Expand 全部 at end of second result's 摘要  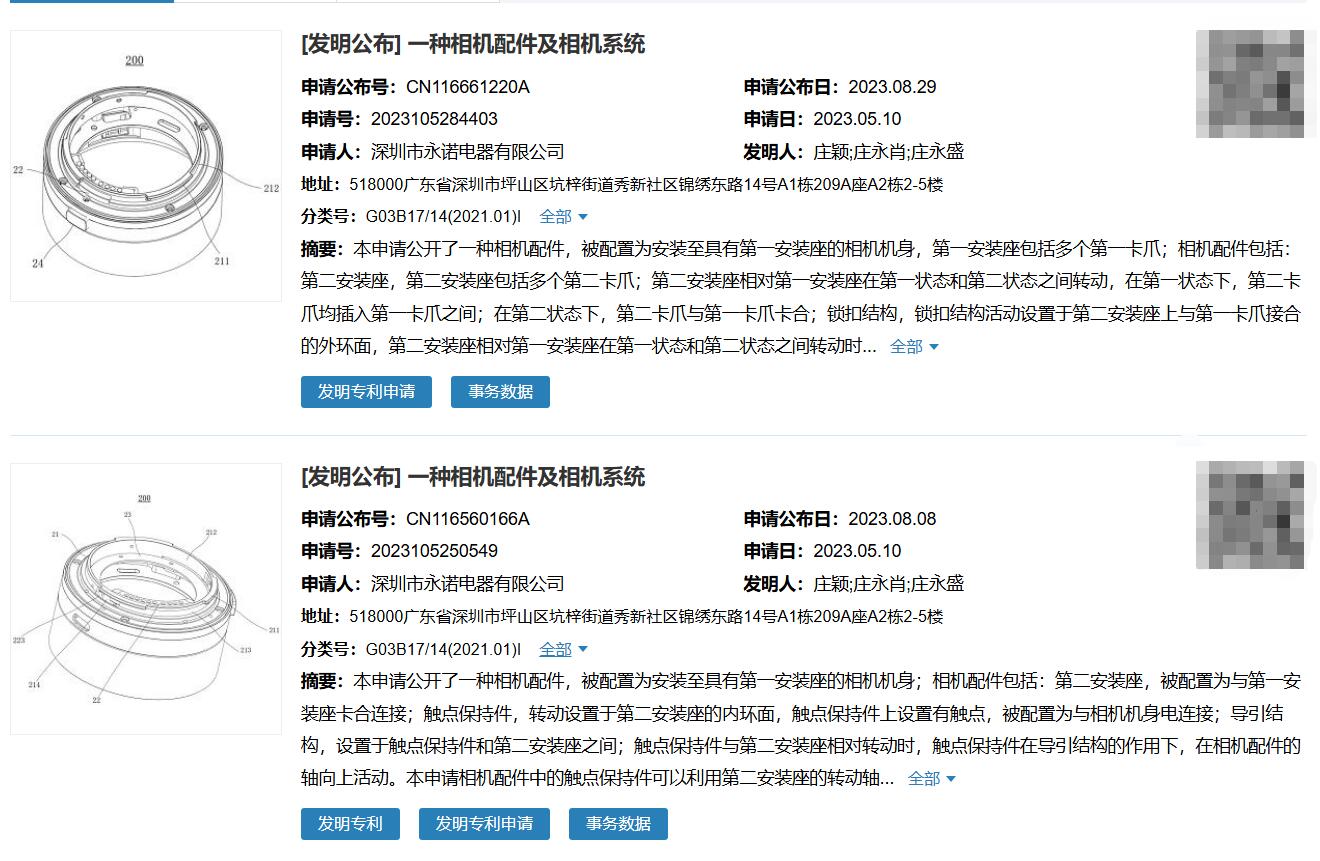click(x=931, y=779)
